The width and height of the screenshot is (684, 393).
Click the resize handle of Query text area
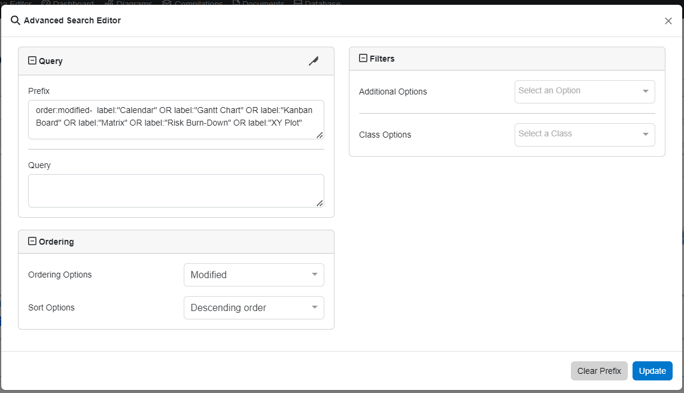pyautogui.click(x=320, y=203)
